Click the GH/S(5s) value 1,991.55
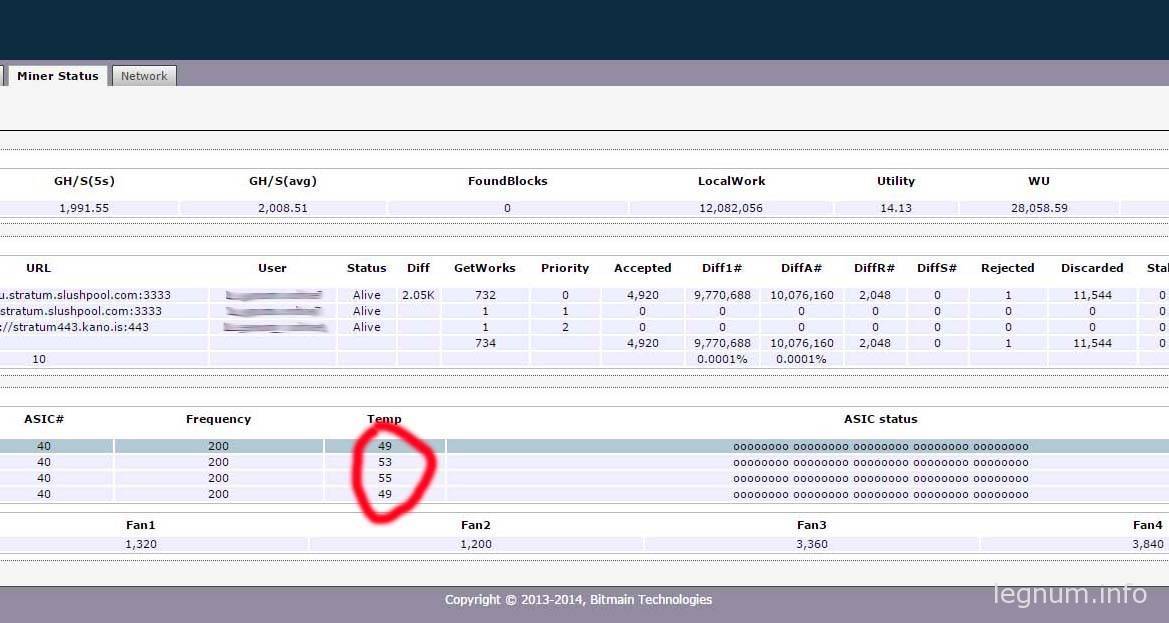This screenshot has width=1169, height=623. (x=84, y=208)
